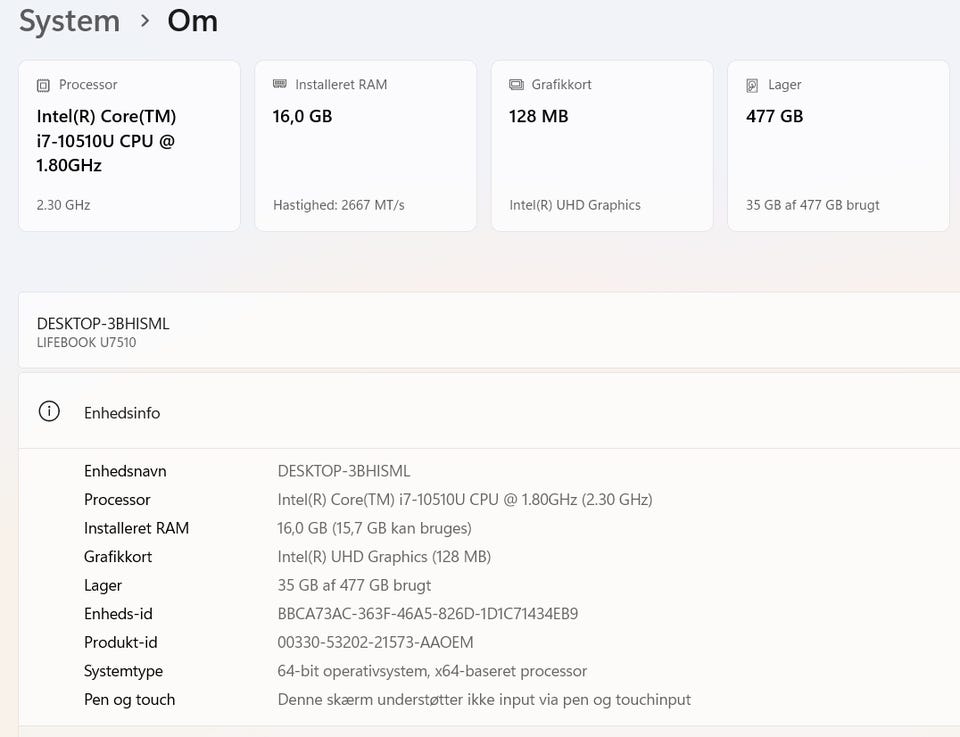The width and height of the screenshot is (960, 737).
Task: Select the DESKTOP-3BHISML value in the Enhedsnavn row
Action: pyautogui.click(x=344, y=471)
